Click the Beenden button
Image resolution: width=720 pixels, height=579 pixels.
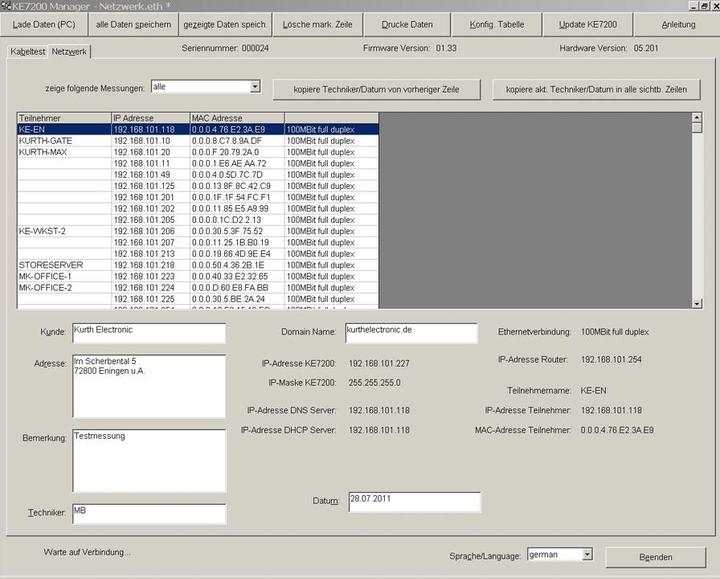pyautogui.click(x=656, y=557)
